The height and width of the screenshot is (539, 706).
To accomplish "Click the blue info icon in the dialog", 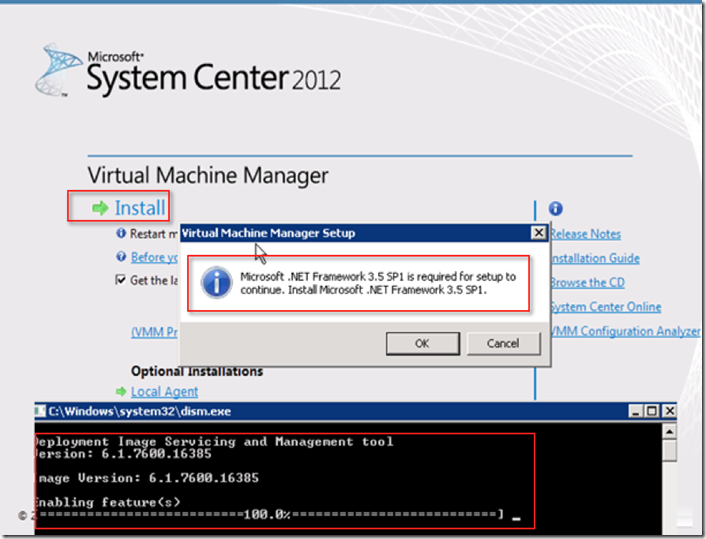I will [217, 283].
